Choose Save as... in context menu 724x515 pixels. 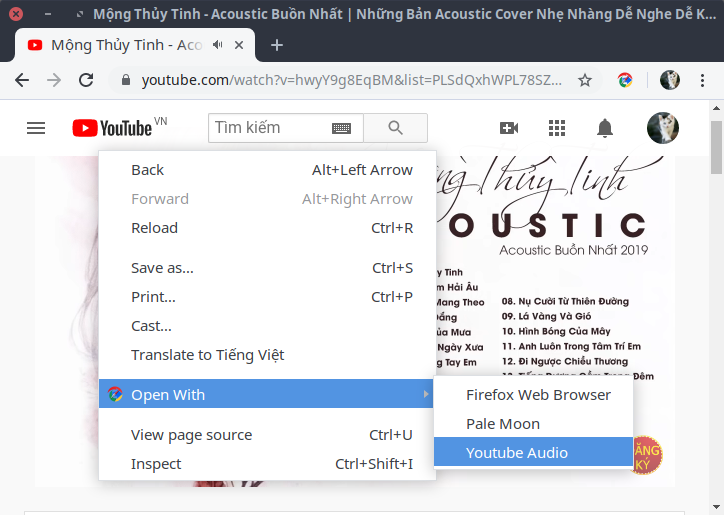point(267,268)
